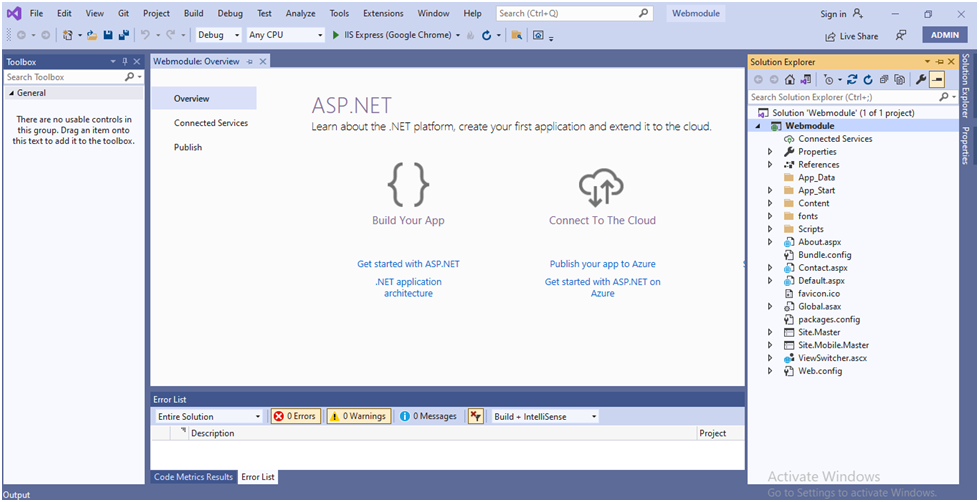Image resolution: width=979 pixels, height=502 pixels.
Task: Open IIS Express browser dropdown arrow
Action: [458, 36]
